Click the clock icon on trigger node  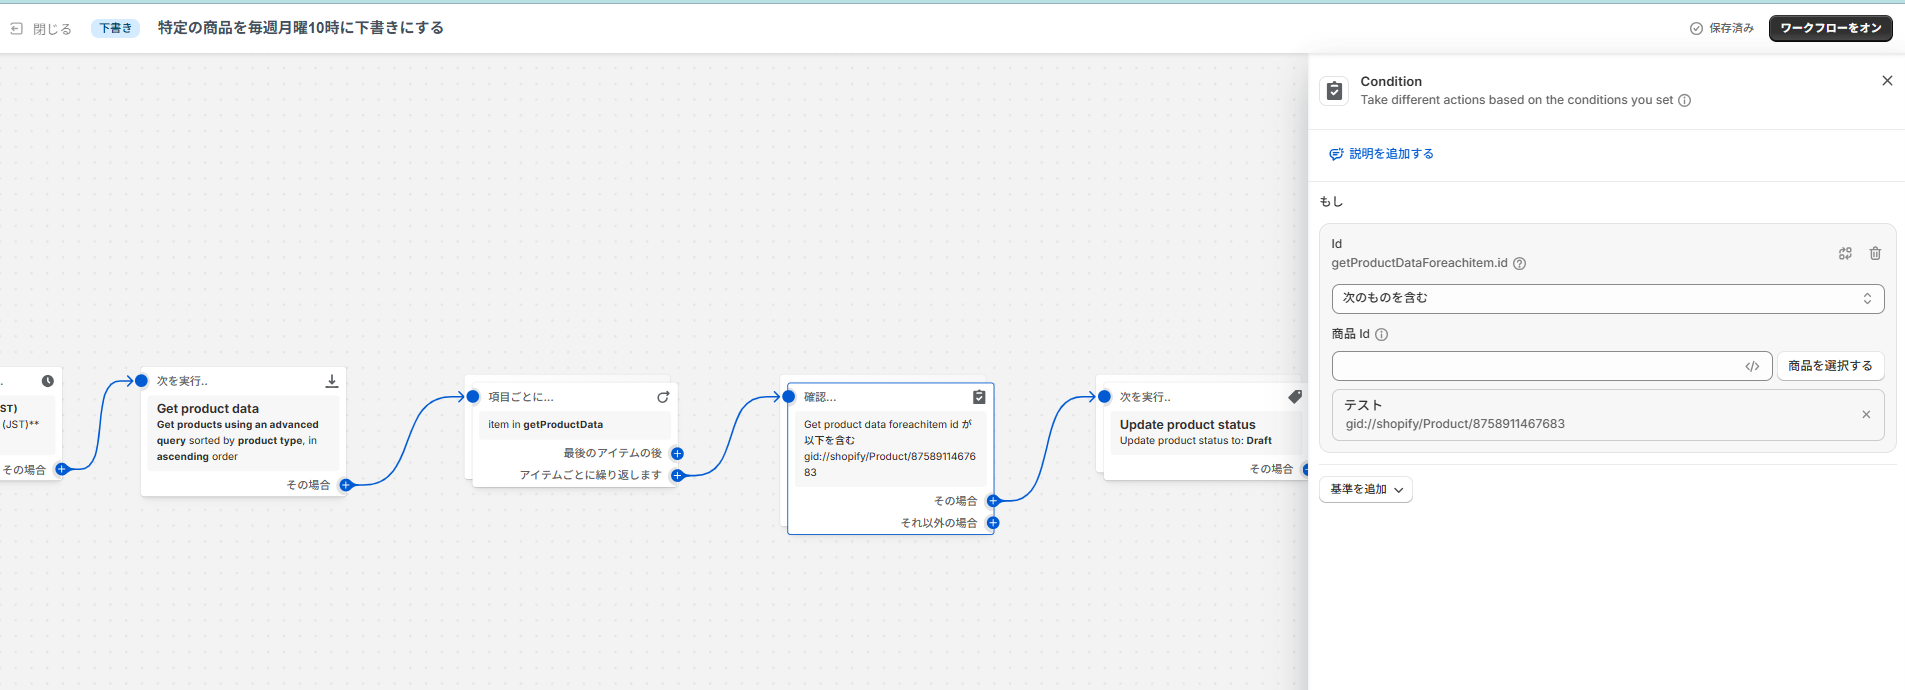click(47, 381)
